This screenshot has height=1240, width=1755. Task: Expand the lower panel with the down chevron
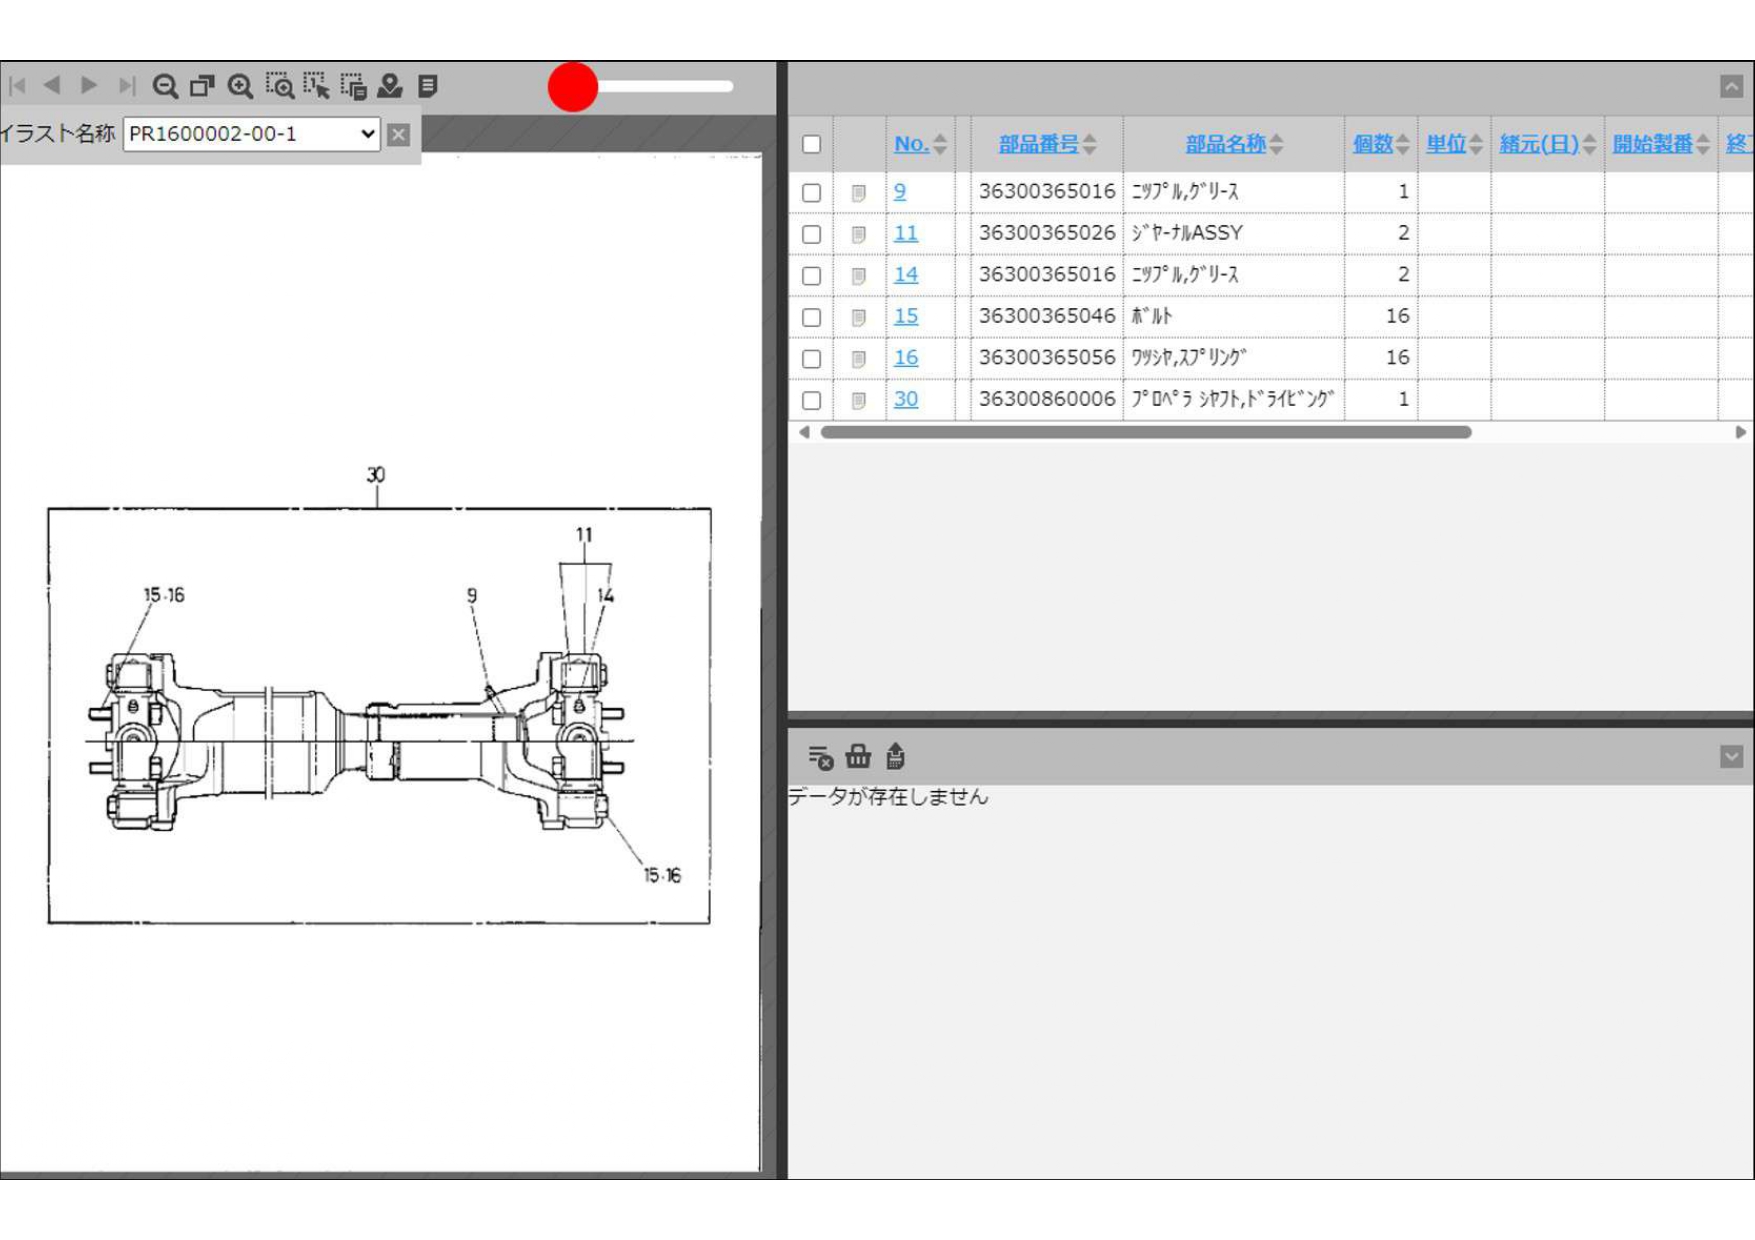pyautogui.click(x=1731, y=757)
